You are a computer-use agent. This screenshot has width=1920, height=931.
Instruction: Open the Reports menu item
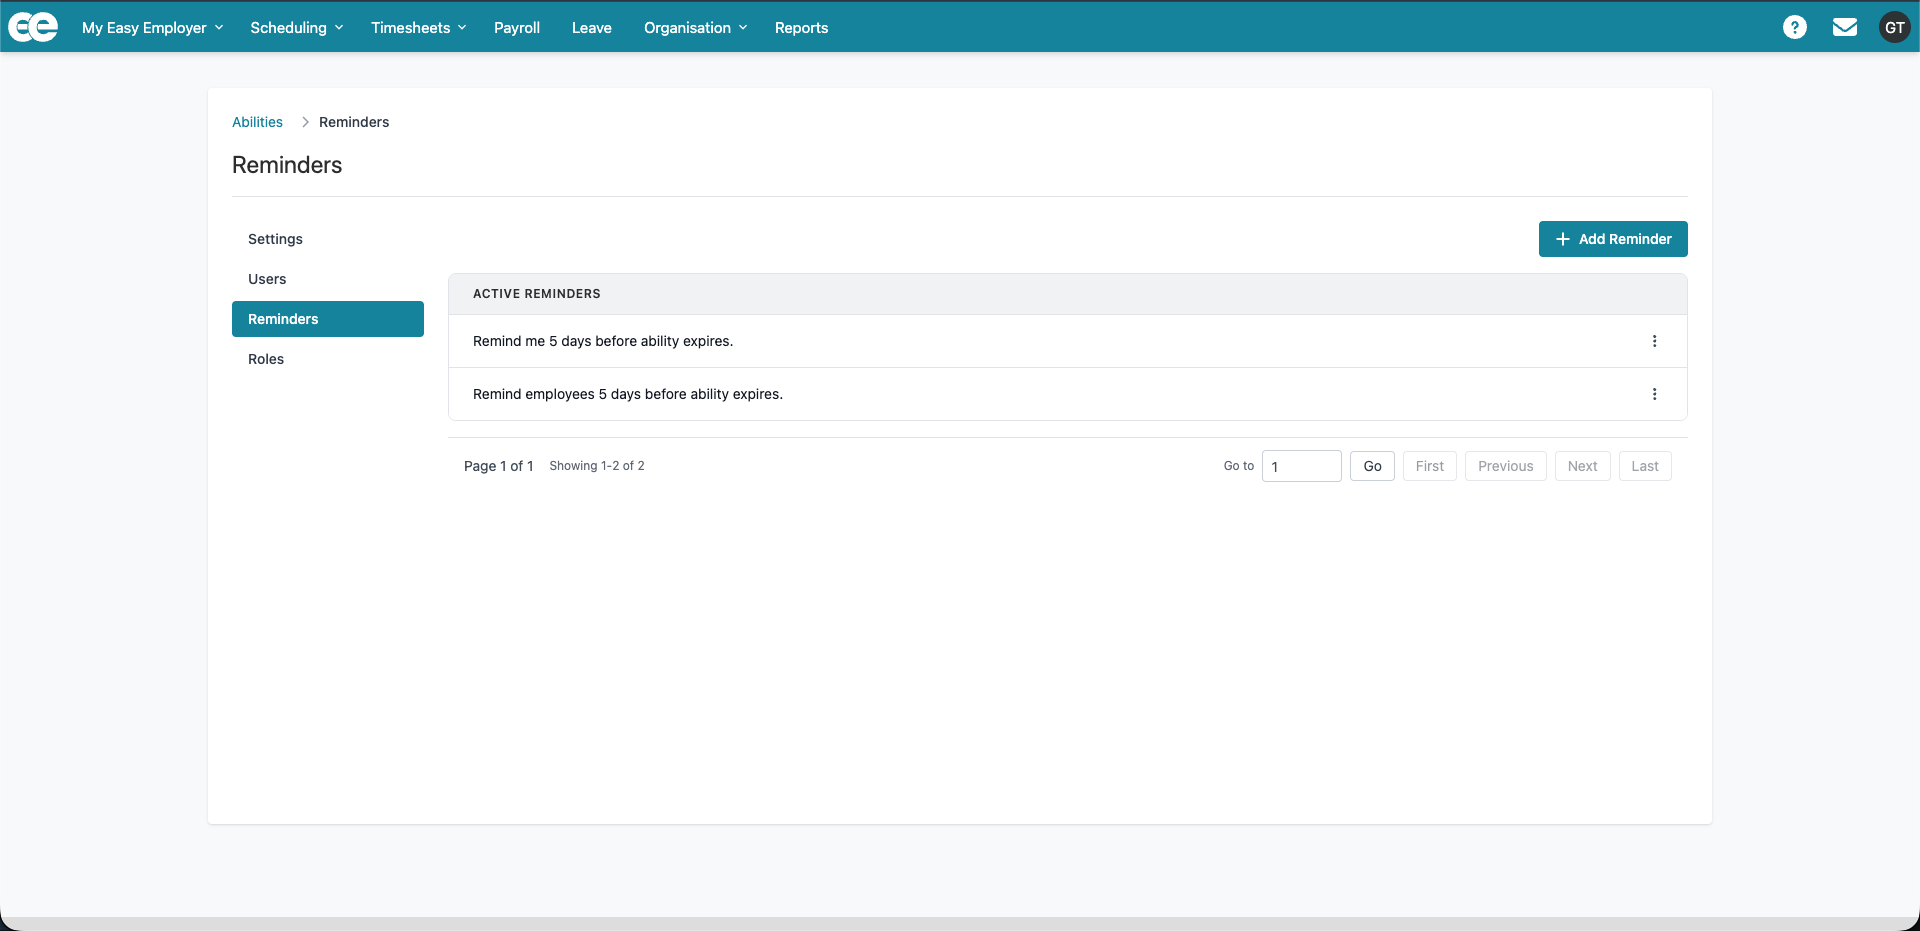[802, 28]
